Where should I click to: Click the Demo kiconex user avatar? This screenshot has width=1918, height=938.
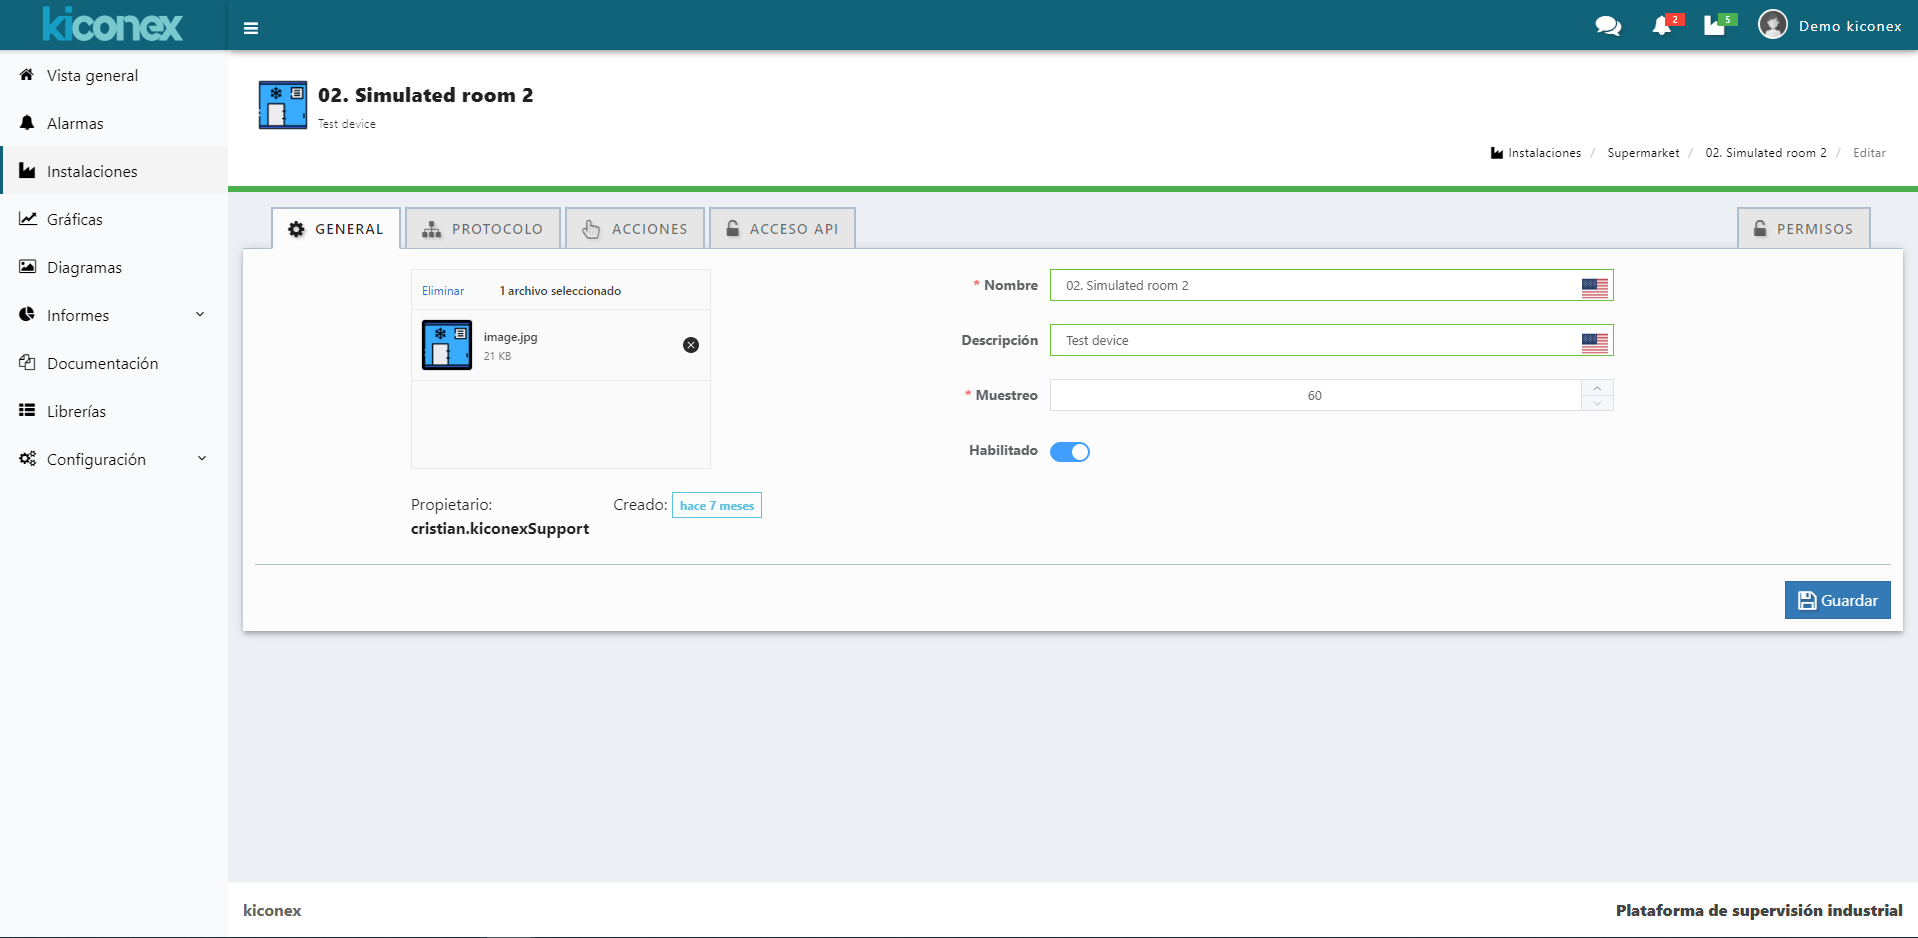(x=1772, y=25)
